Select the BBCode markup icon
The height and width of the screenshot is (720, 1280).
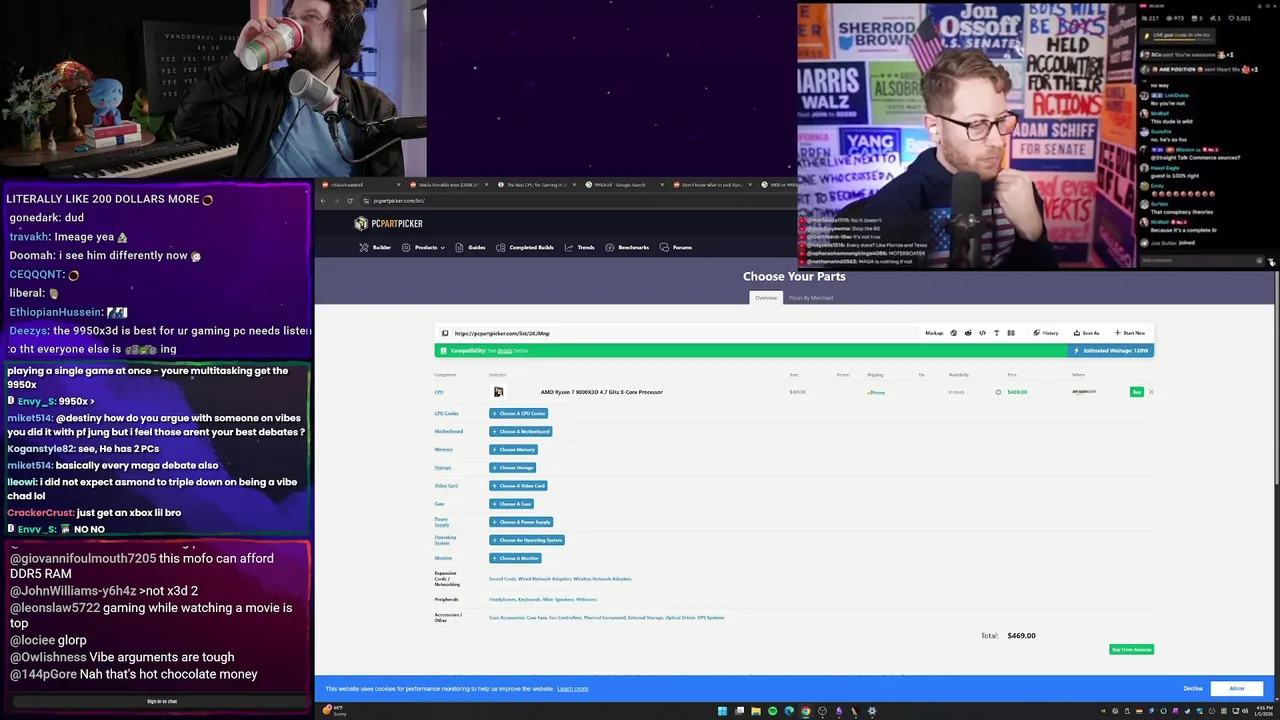[1011, 333]
